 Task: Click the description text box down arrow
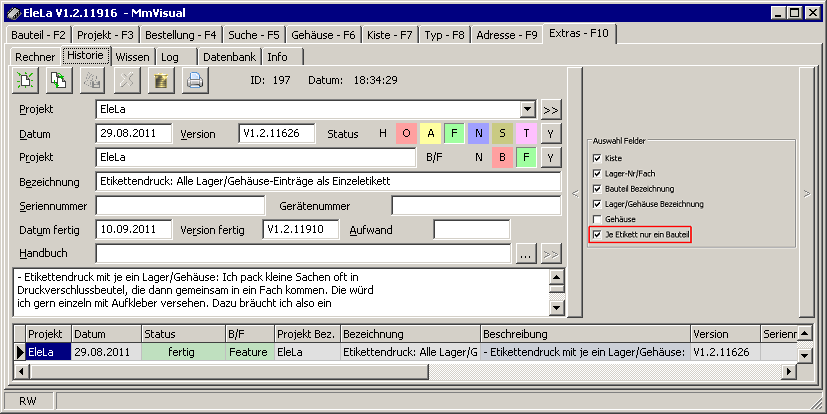pos(556,307)
